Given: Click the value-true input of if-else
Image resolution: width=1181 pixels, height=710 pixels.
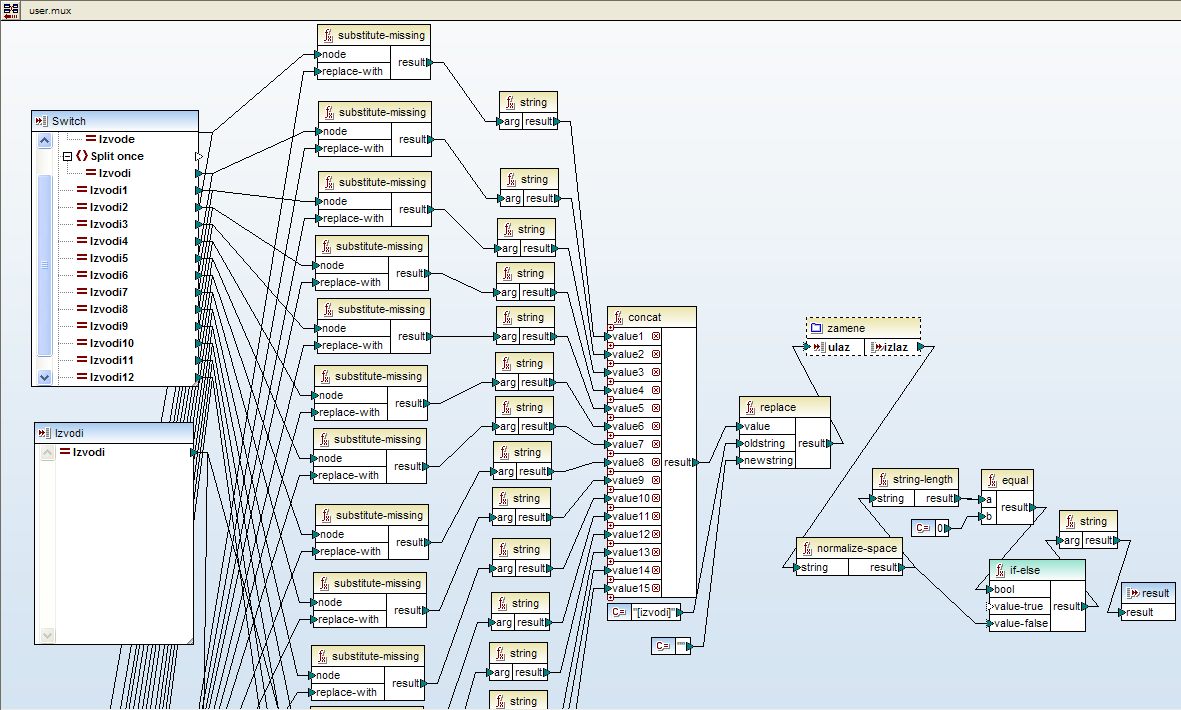Looking at the screenshot, I should coord(1018,606).
